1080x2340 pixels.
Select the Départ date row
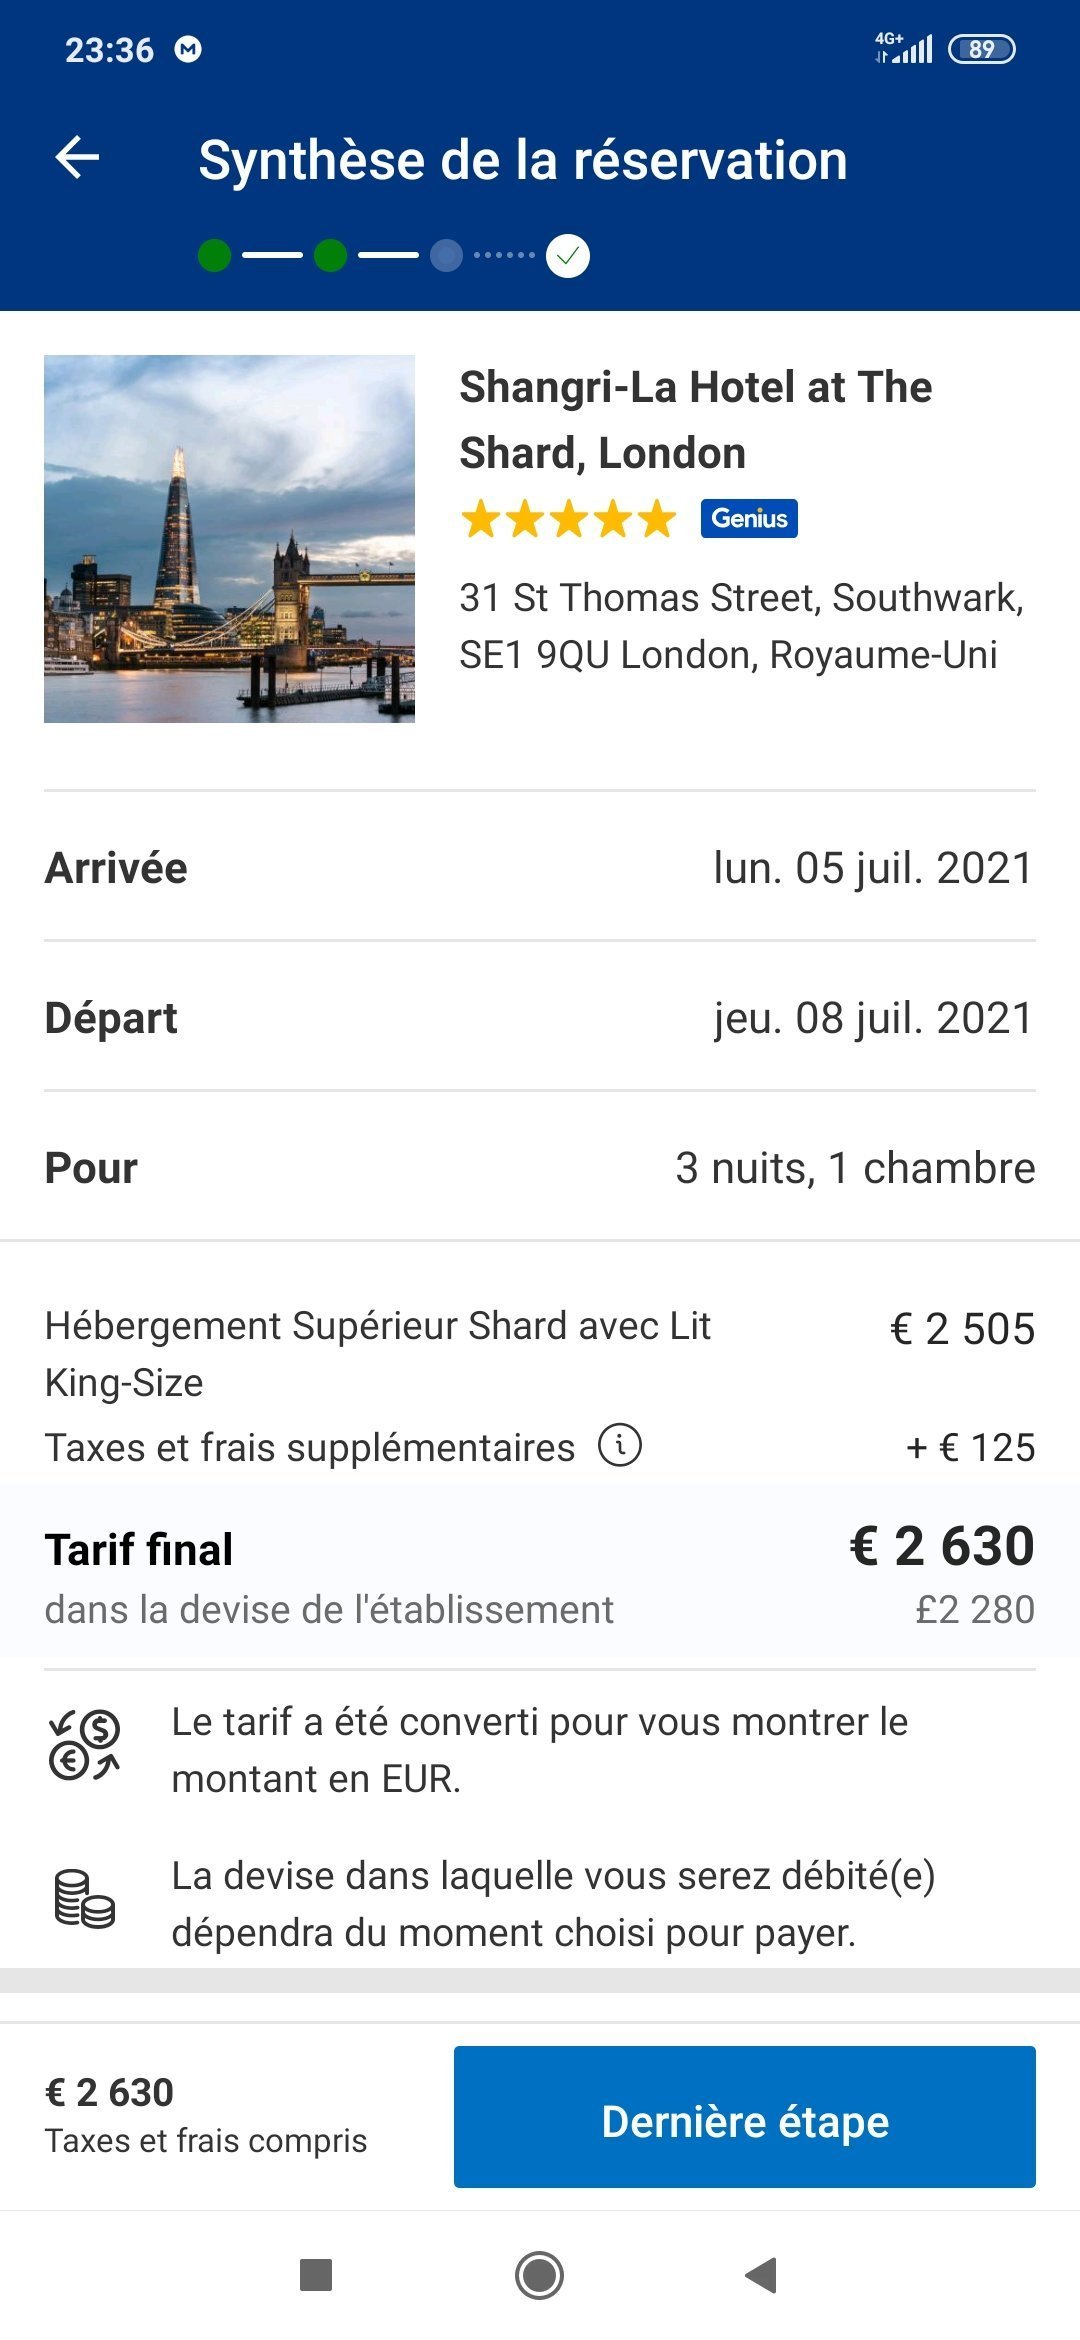[540, 1017]
